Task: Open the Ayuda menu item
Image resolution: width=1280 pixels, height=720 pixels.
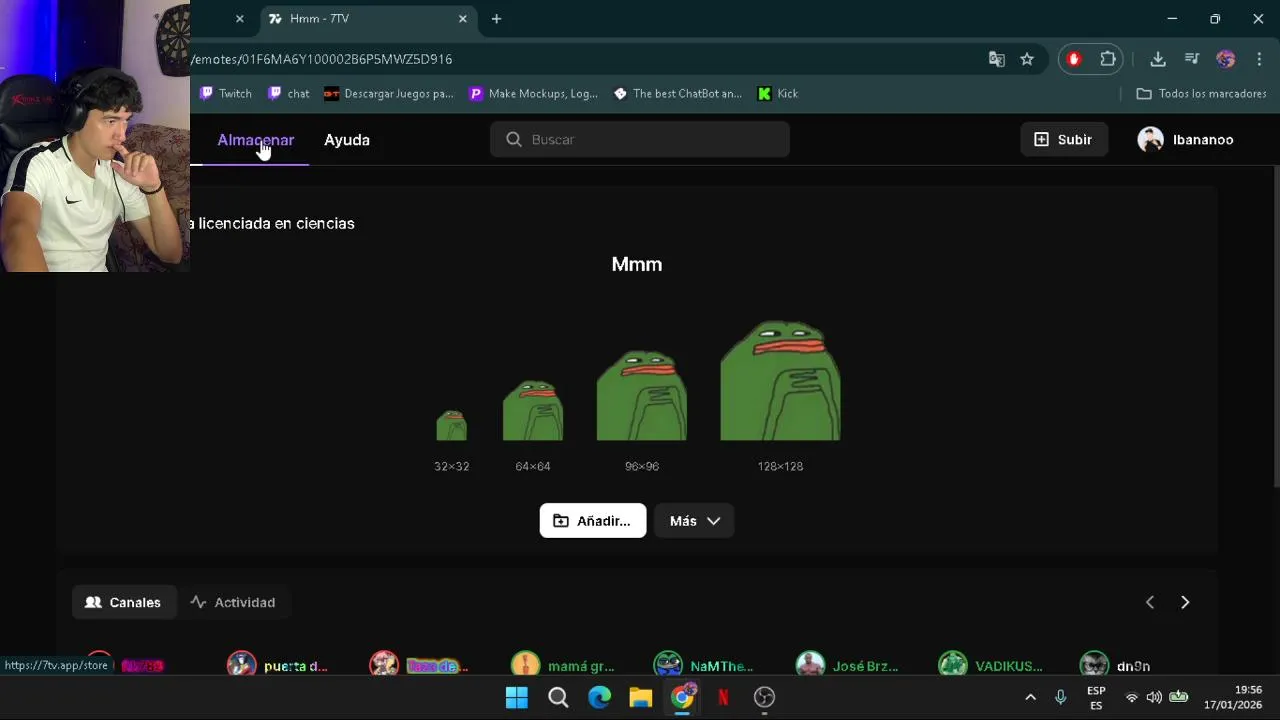Action: click(x=347, y=140)
